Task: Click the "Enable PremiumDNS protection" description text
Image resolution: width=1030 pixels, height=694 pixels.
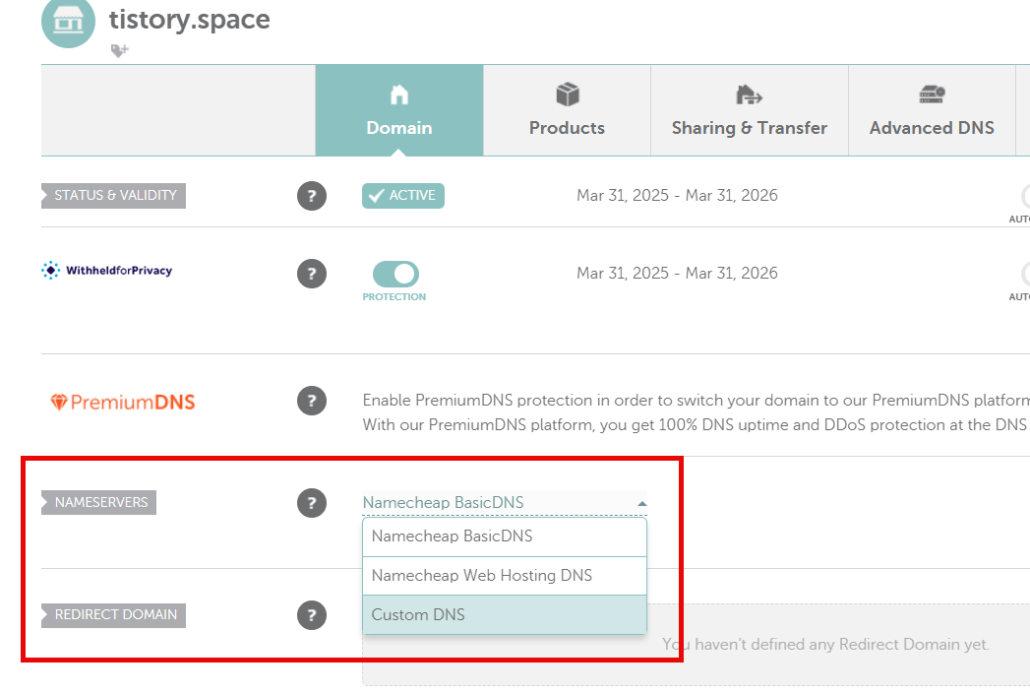Action: pyautogui.click(x=696, y=413)
